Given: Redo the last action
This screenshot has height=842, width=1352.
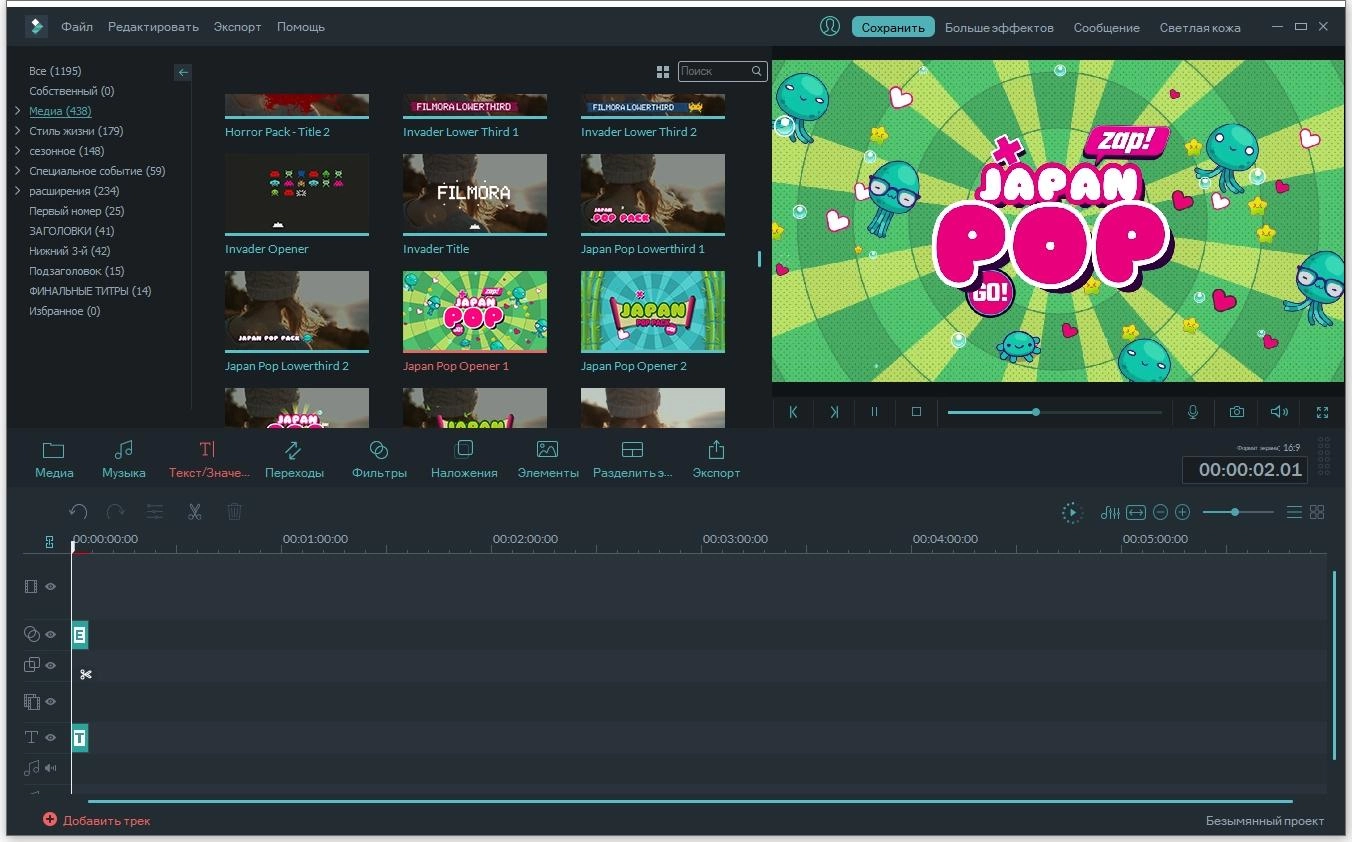Looking at the screenshot, I should (x=115, y=511).
